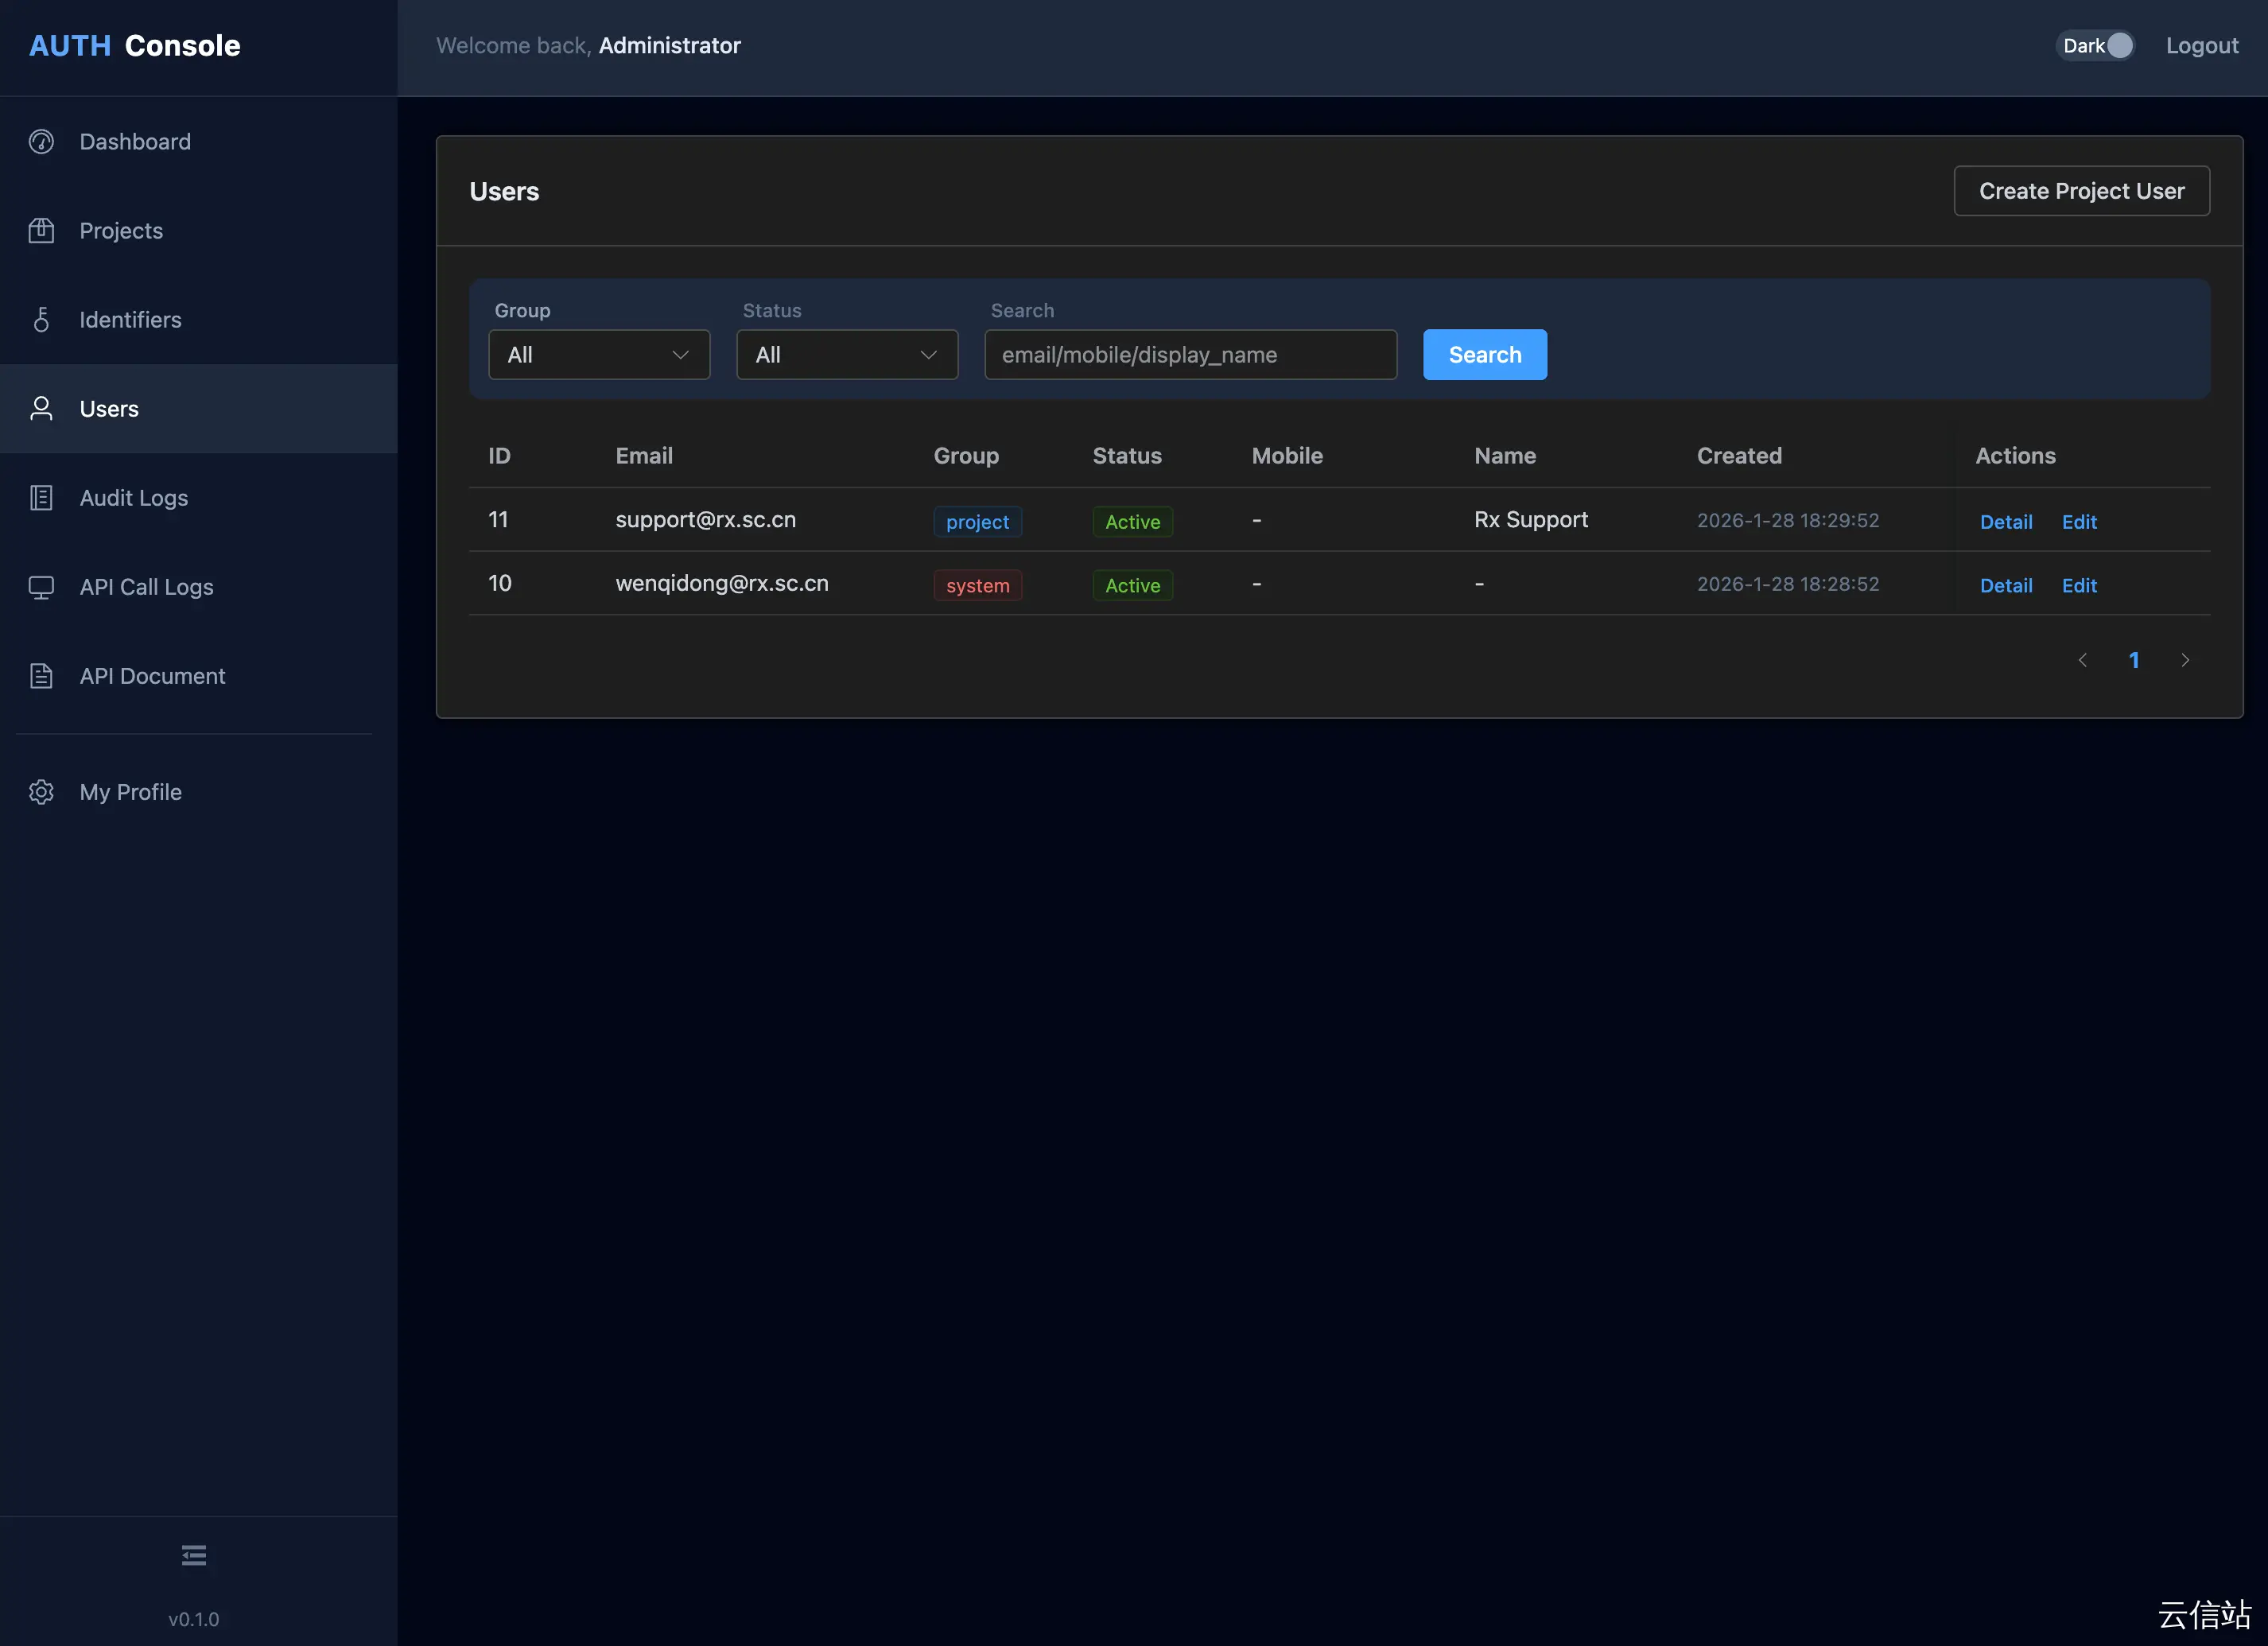
Task: Collapse sidebar with the menu fold icon
Action: coord(194,1555)
